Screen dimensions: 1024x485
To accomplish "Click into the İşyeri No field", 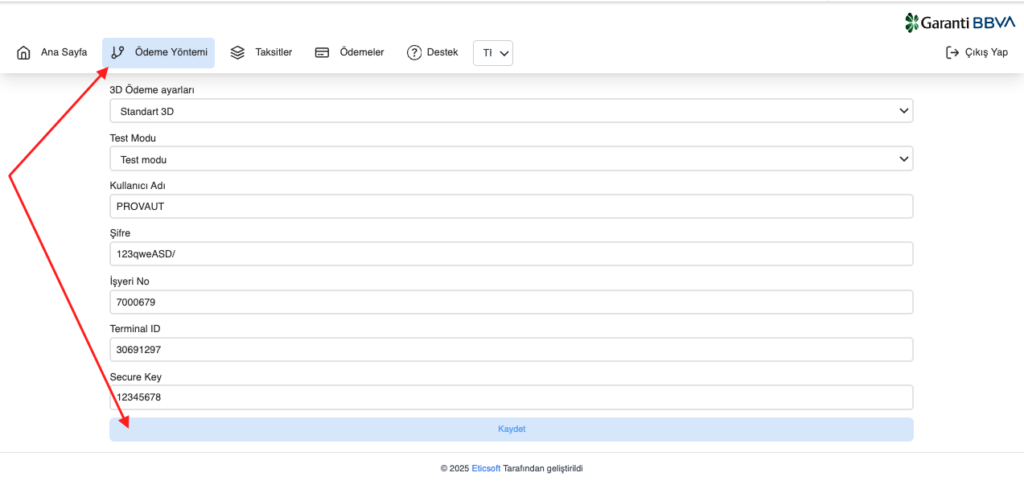I will tap(510, 302).
